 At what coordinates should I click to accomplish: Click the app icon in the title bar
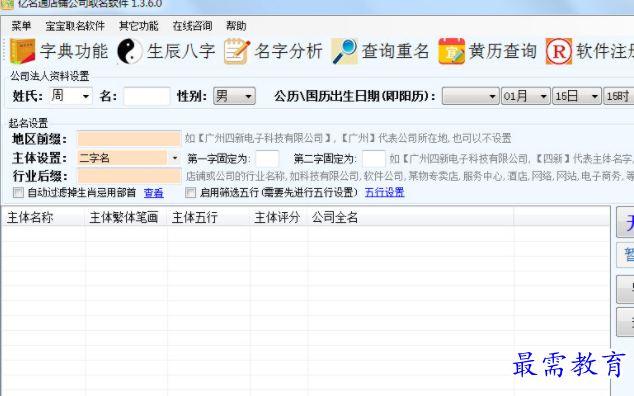point(7,4)
